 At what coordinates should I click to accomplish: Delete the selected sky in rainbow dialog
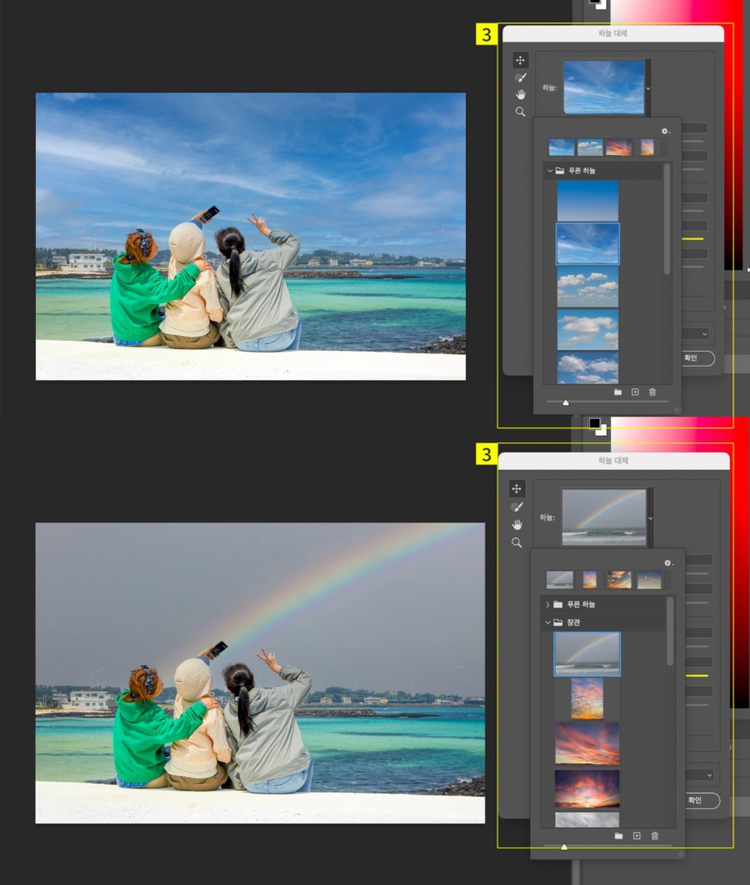pyautogui.click(x=655, y=835)
